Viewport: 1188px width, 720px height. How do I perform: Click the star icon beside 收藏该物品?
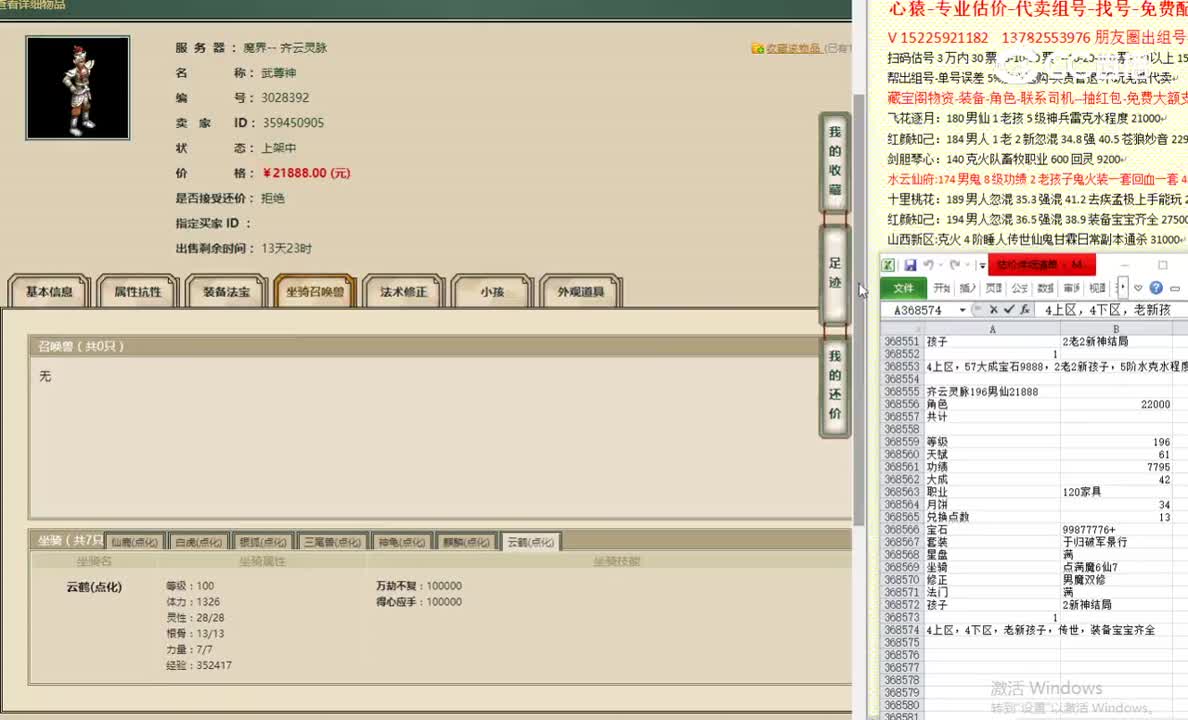pyautogui.click(x=757, y=49)
